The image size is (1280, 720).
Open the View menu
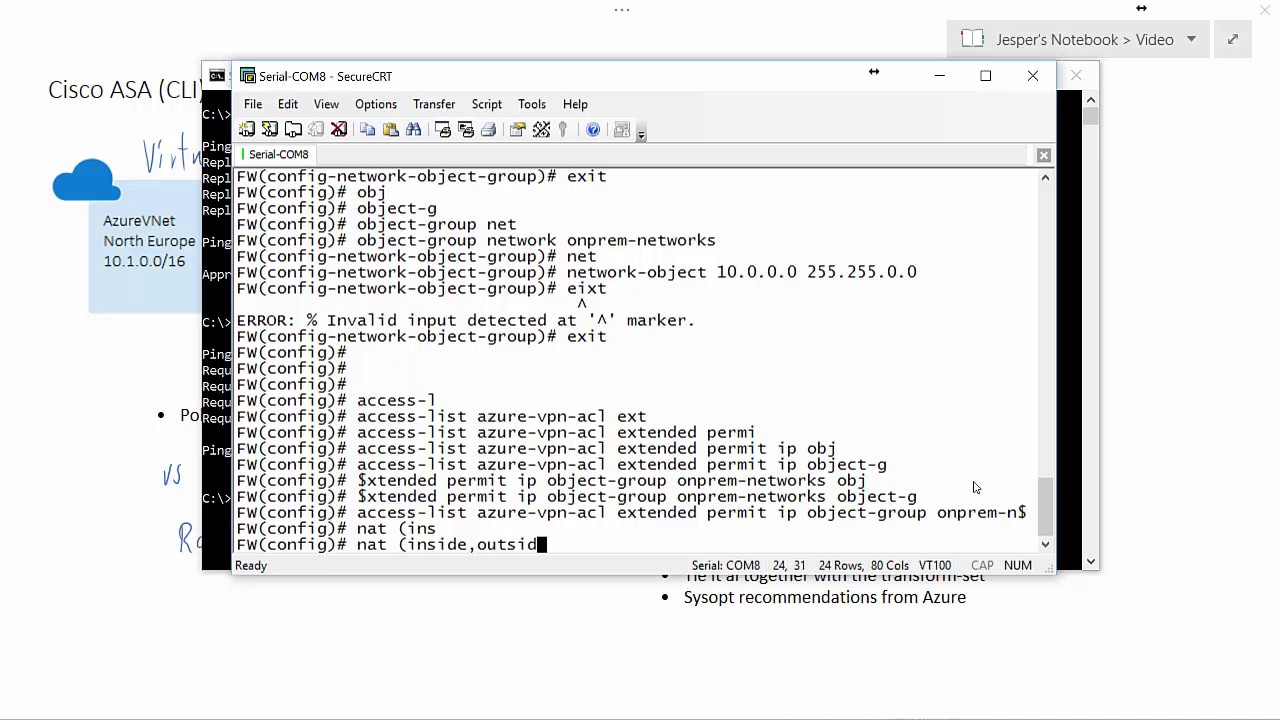click(x=326, y=104)
